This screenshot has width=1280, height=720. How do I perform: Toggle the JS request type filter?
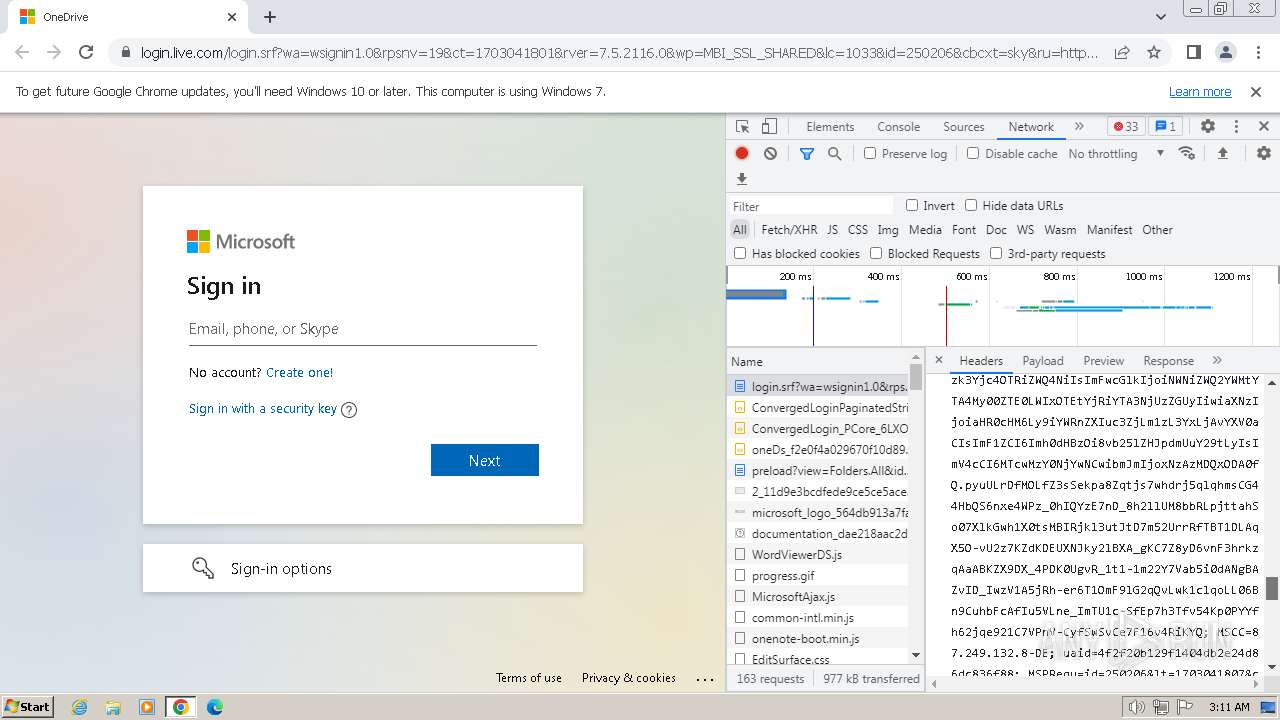(x=832, y=229)
